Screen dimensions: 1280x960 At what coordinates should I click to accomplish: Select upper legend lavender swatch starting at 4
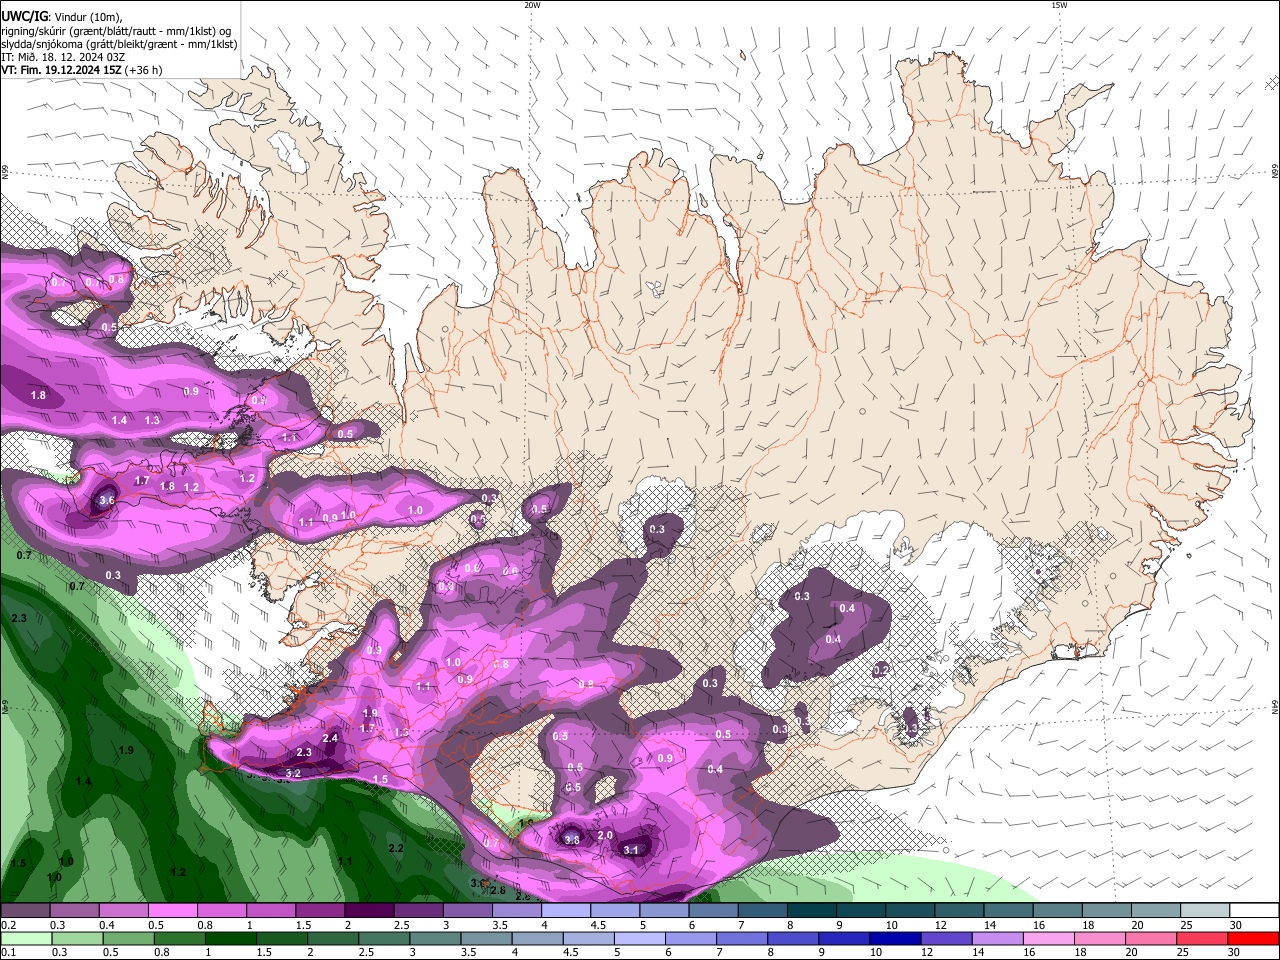click(566, 910)
